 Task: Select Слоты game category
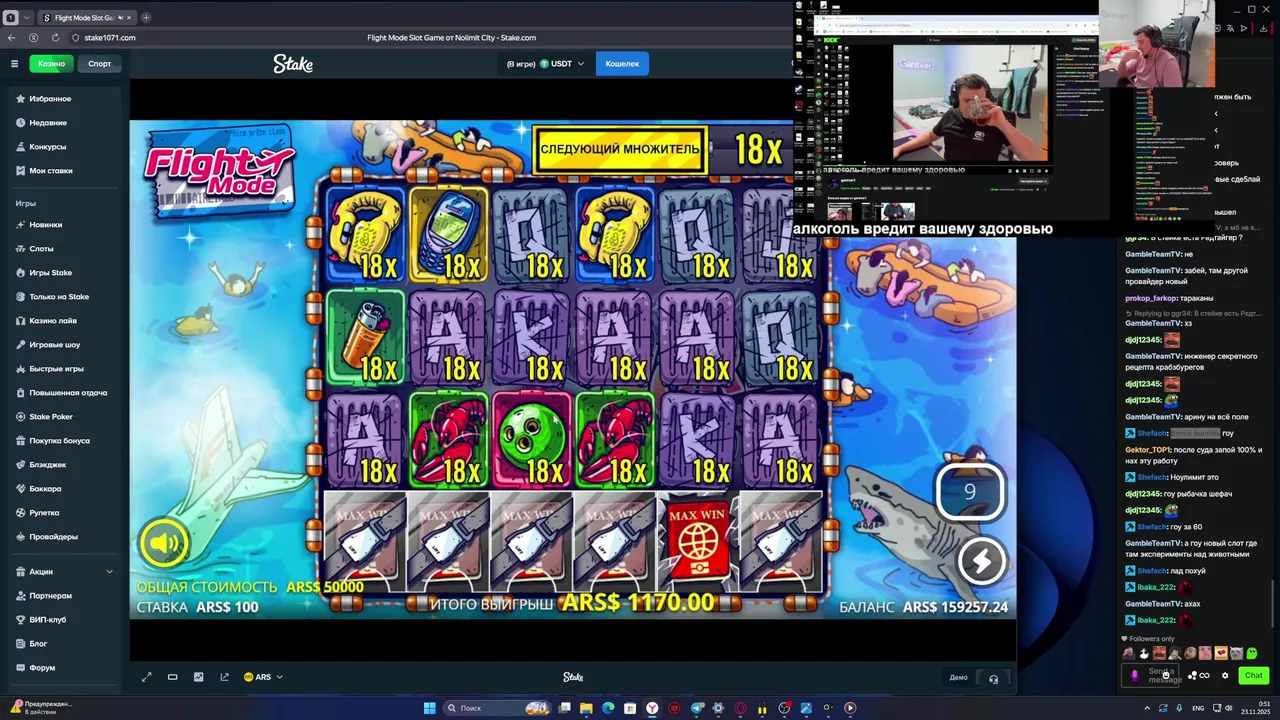coord(41,249)
